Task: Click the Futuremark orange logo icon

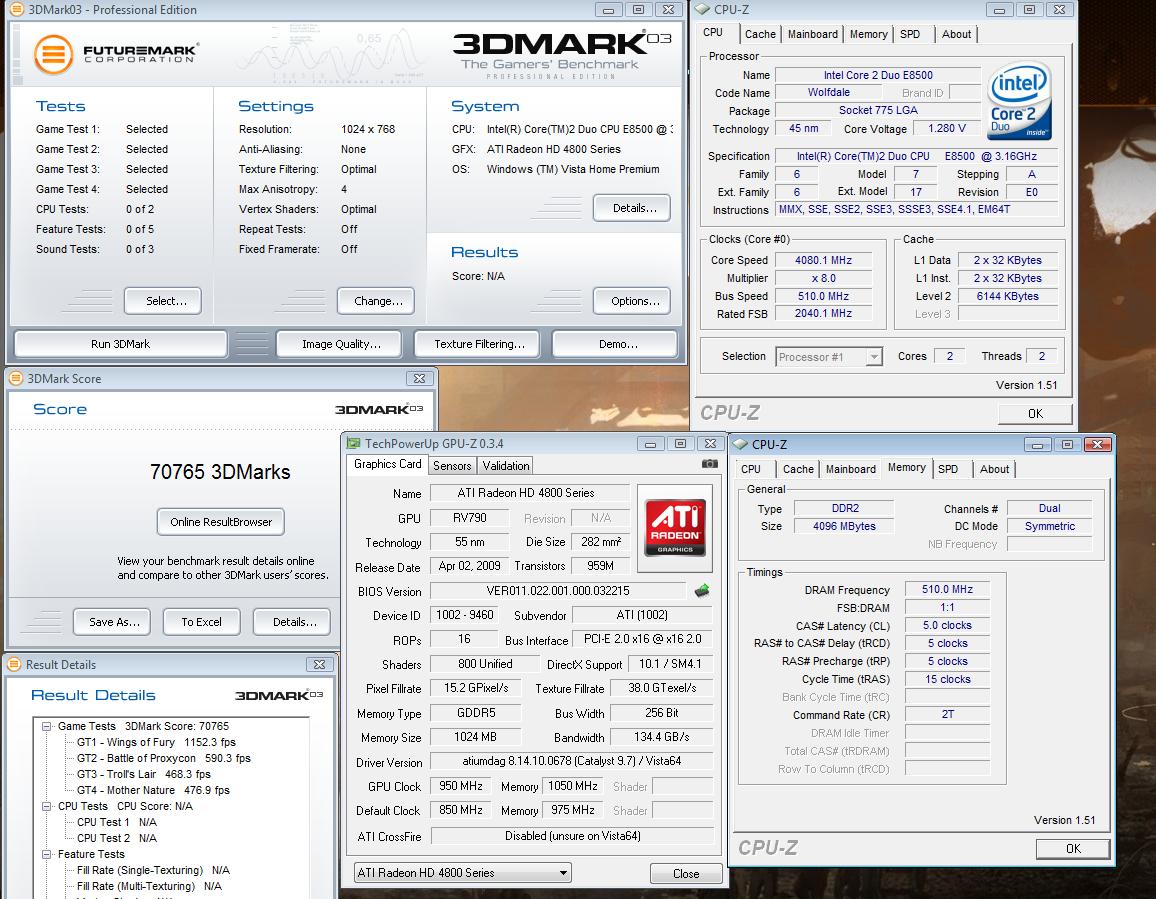Action: click(54, 55)
